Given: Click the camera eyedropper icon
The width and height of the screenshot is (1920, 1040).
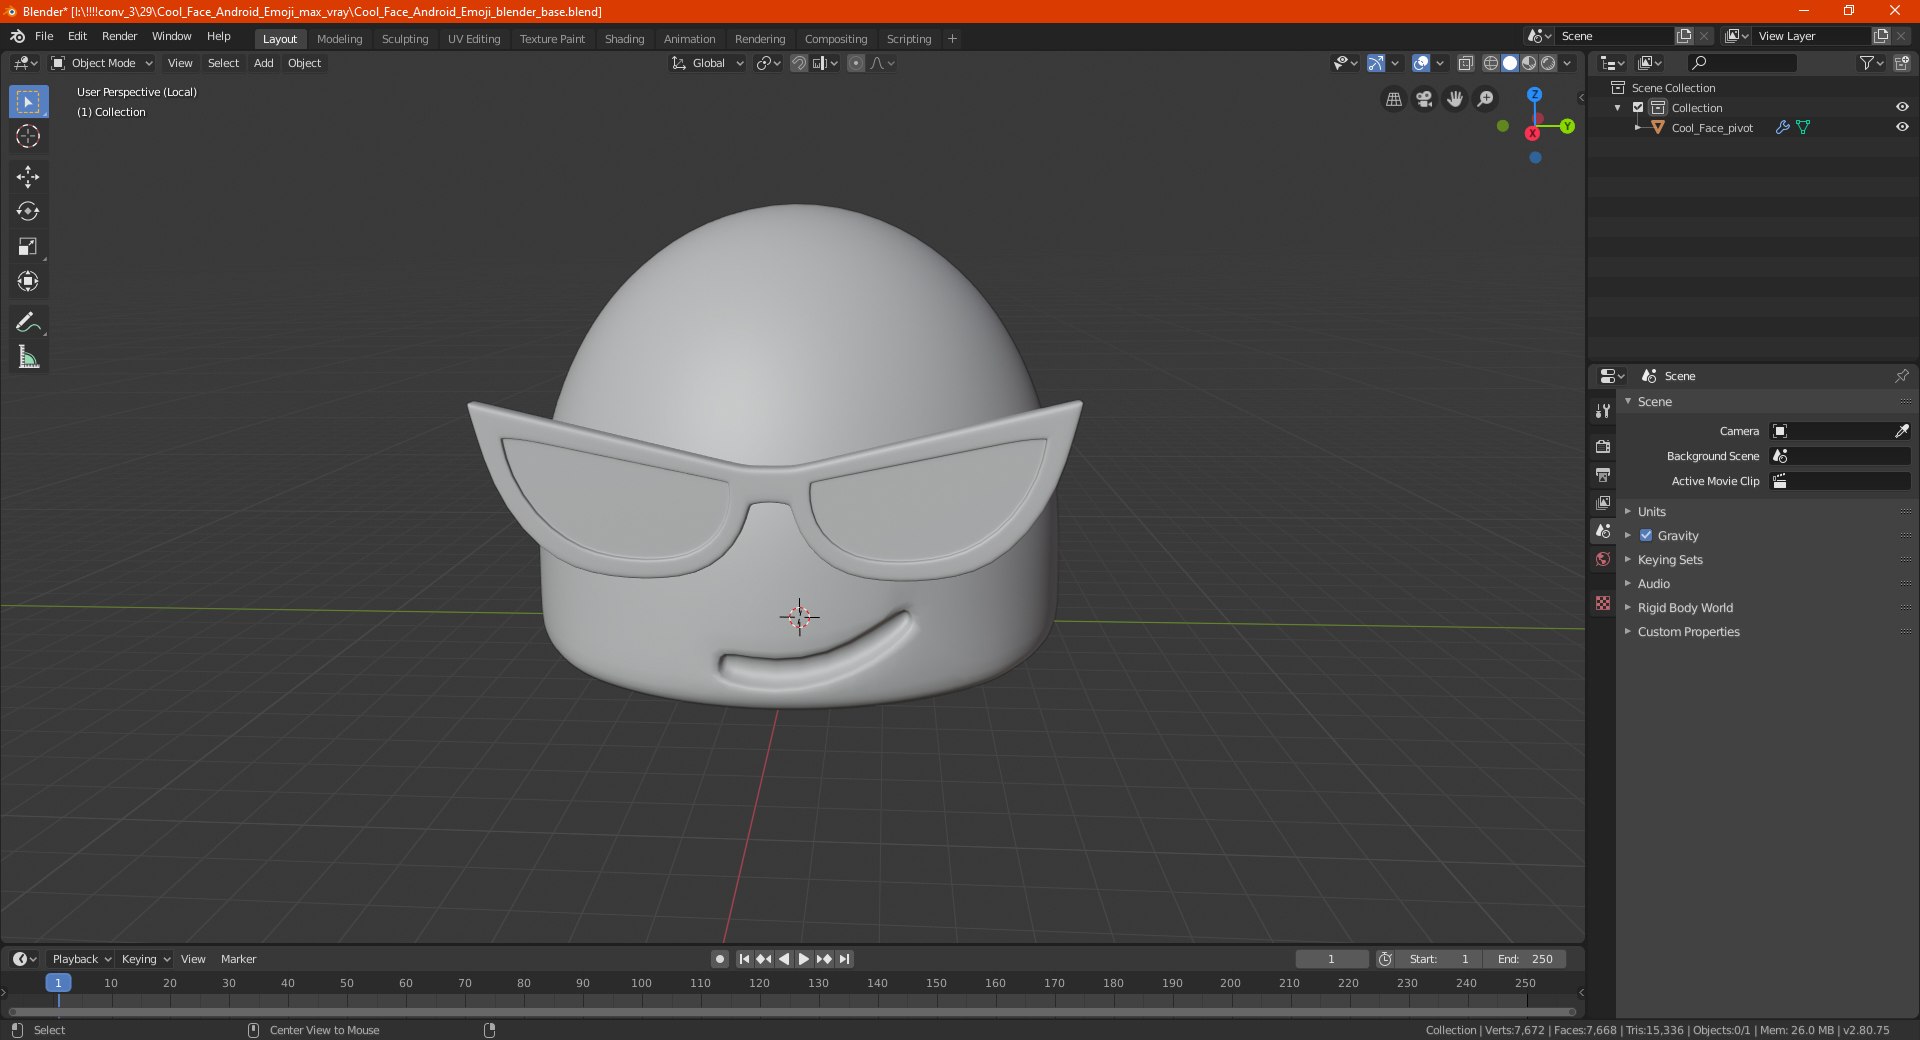Looking at the screenshot, I should 1901,431.
